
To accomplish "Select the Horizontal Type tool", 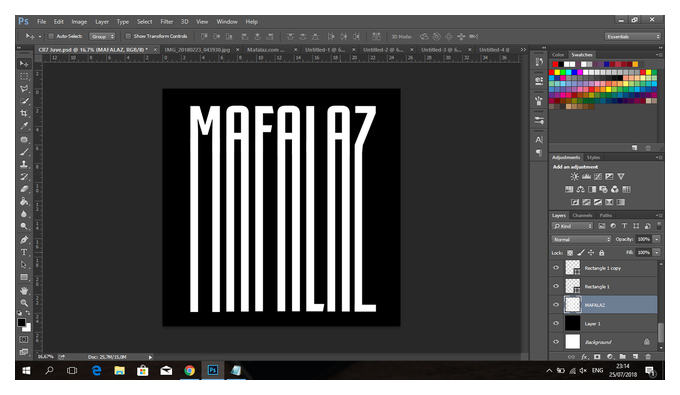I will point(24,252).
